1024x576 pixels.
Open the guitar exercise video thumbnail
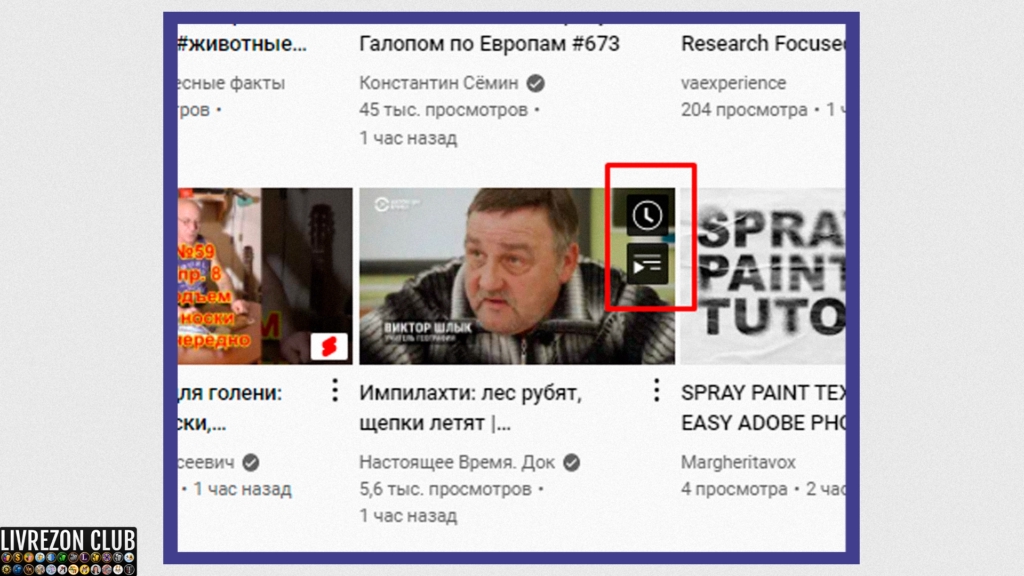pos(265,276)
